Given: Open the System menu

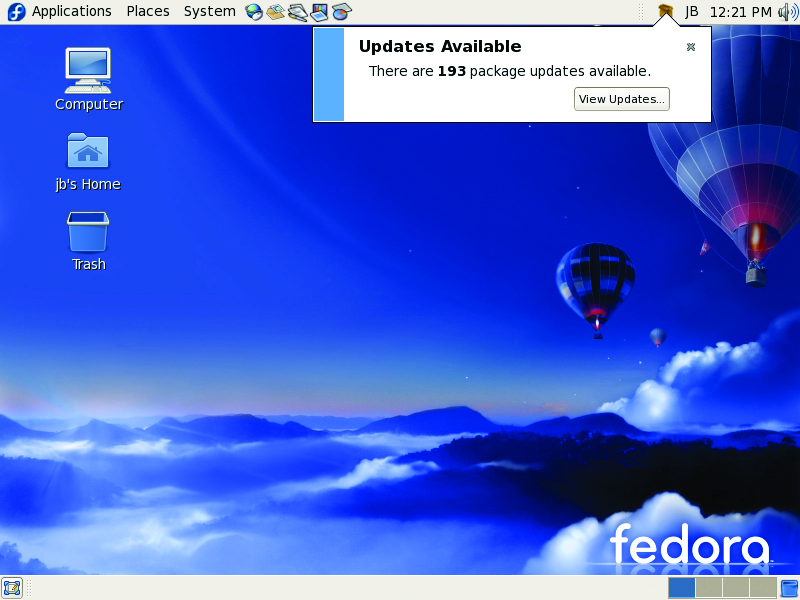Looking at the screenshot, I should point(209,12).
